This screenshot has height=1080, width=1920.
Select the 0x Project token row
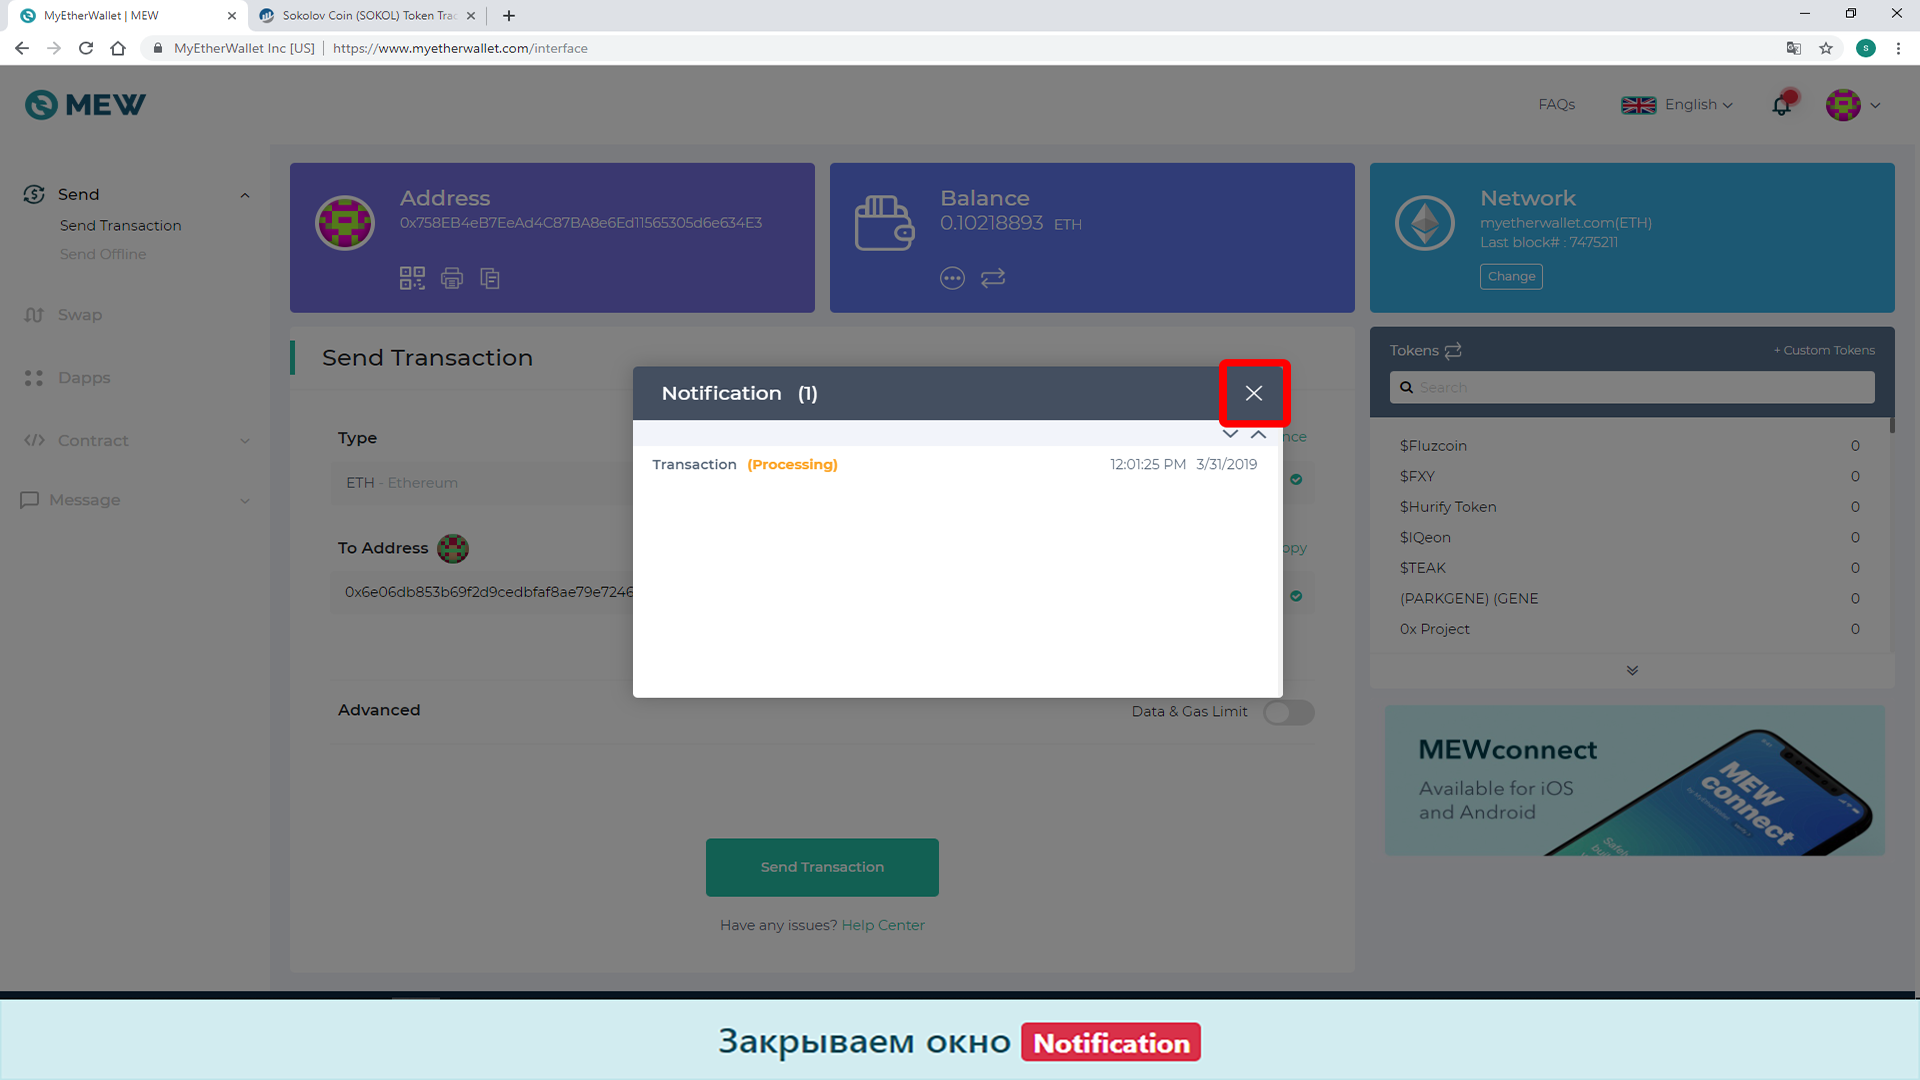(1630, 629)
